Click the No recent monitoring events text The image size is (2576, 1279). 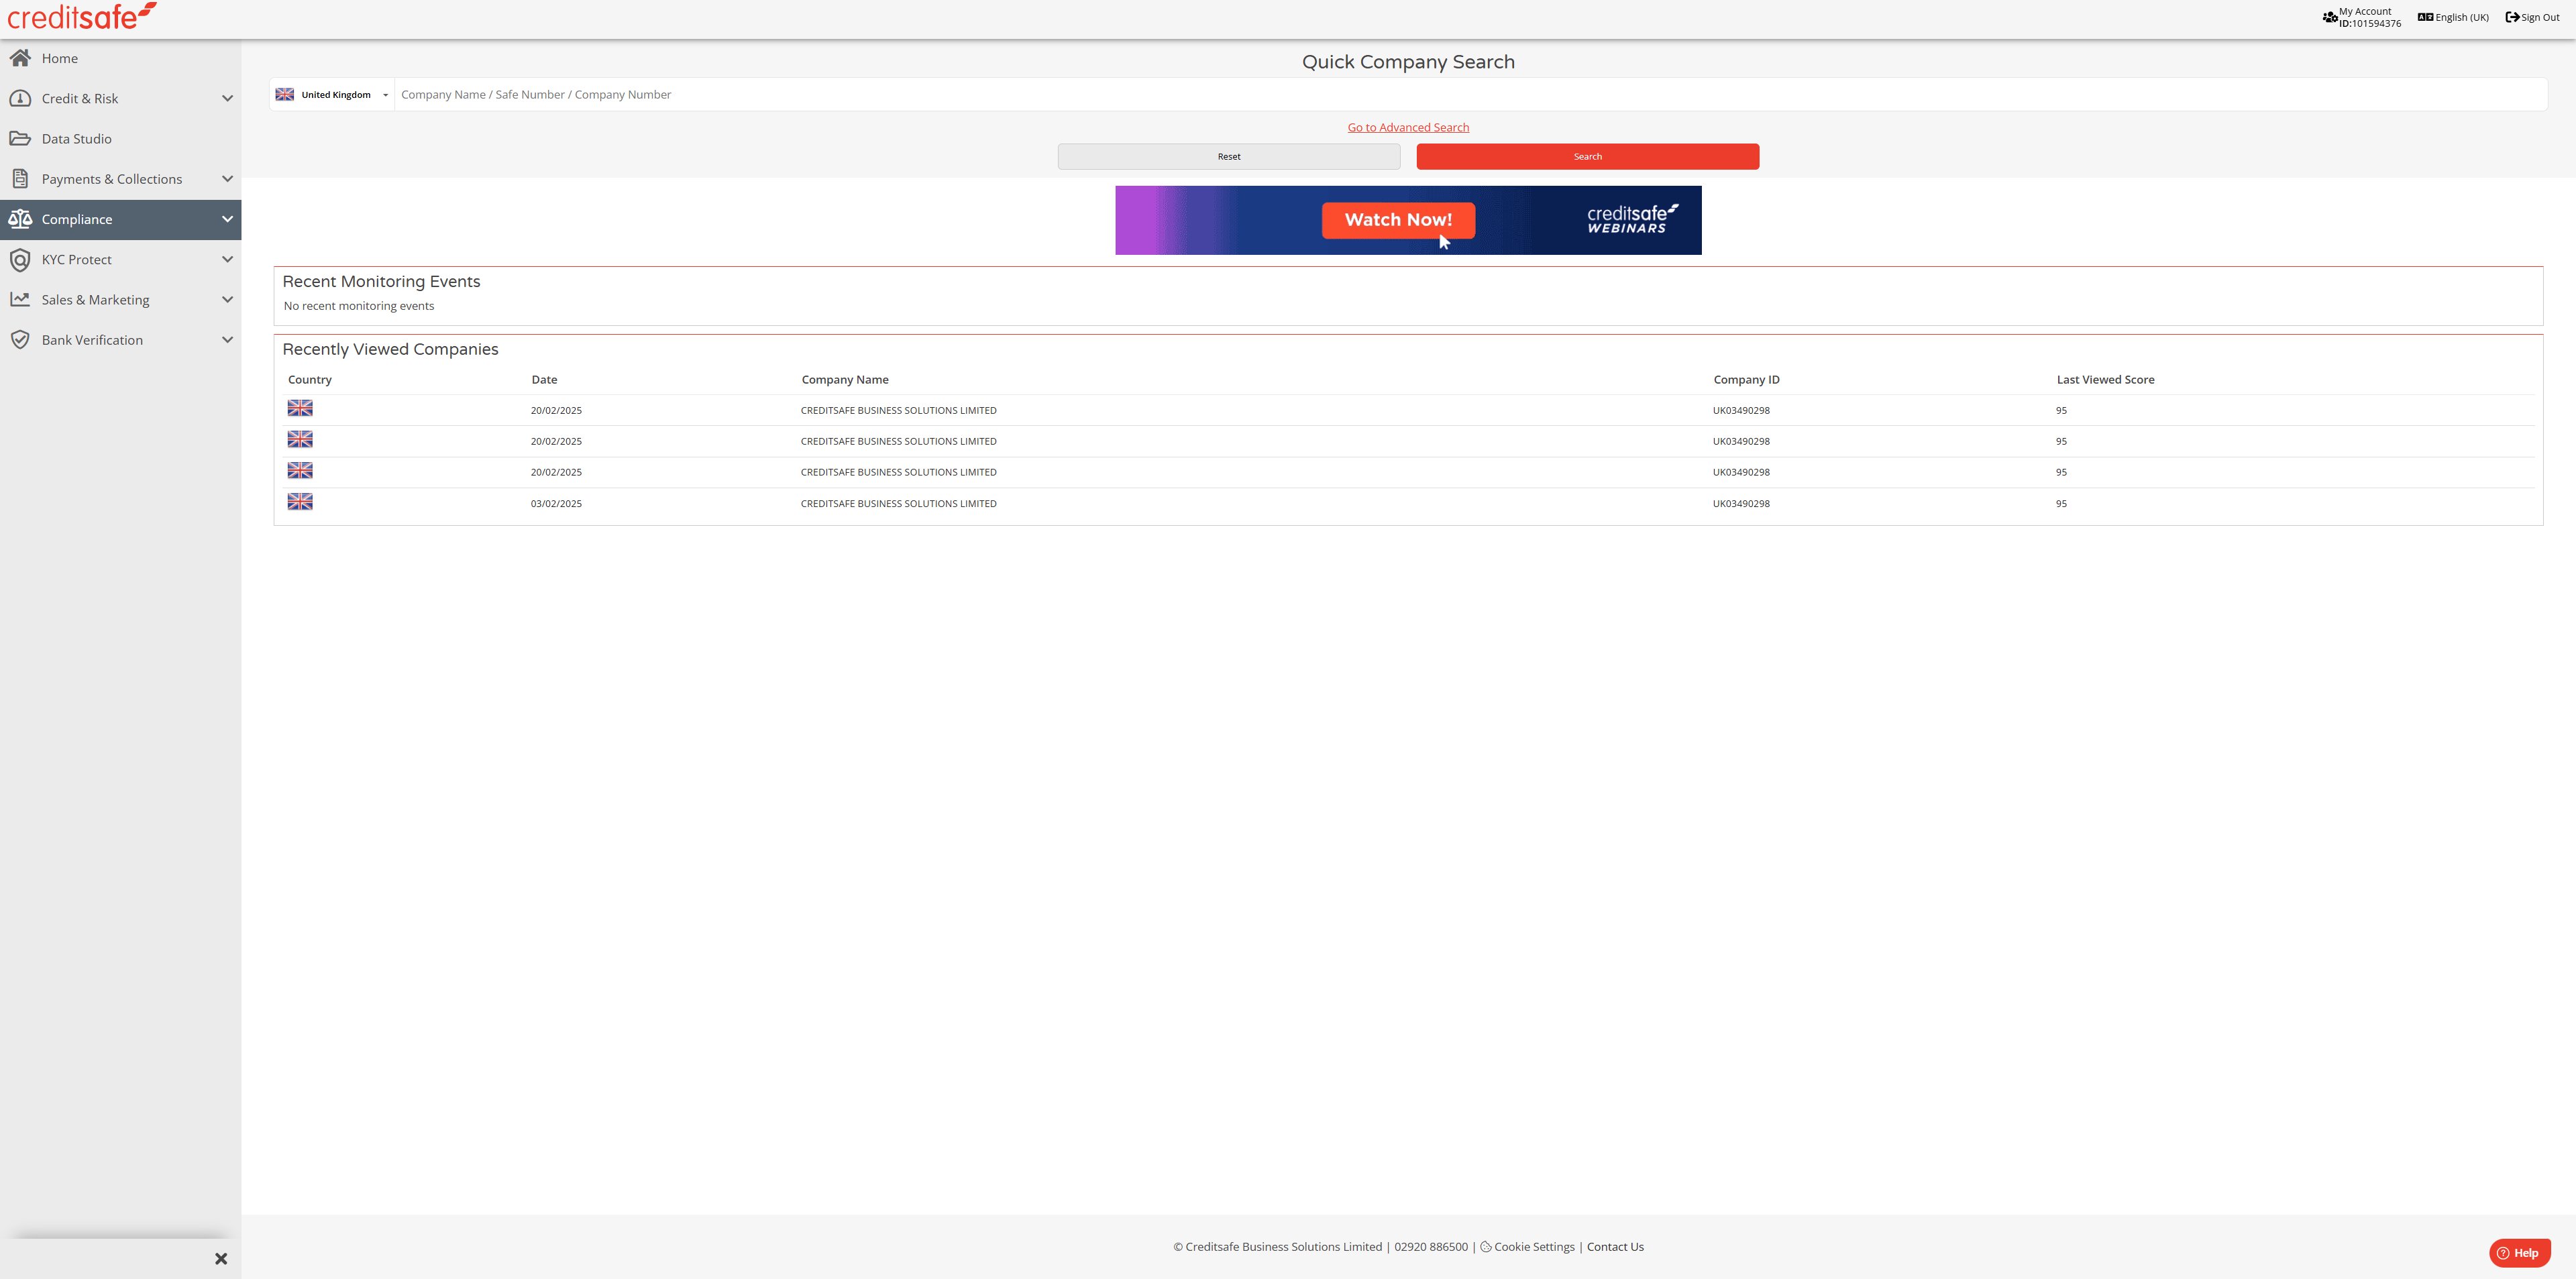pos(359,306)
